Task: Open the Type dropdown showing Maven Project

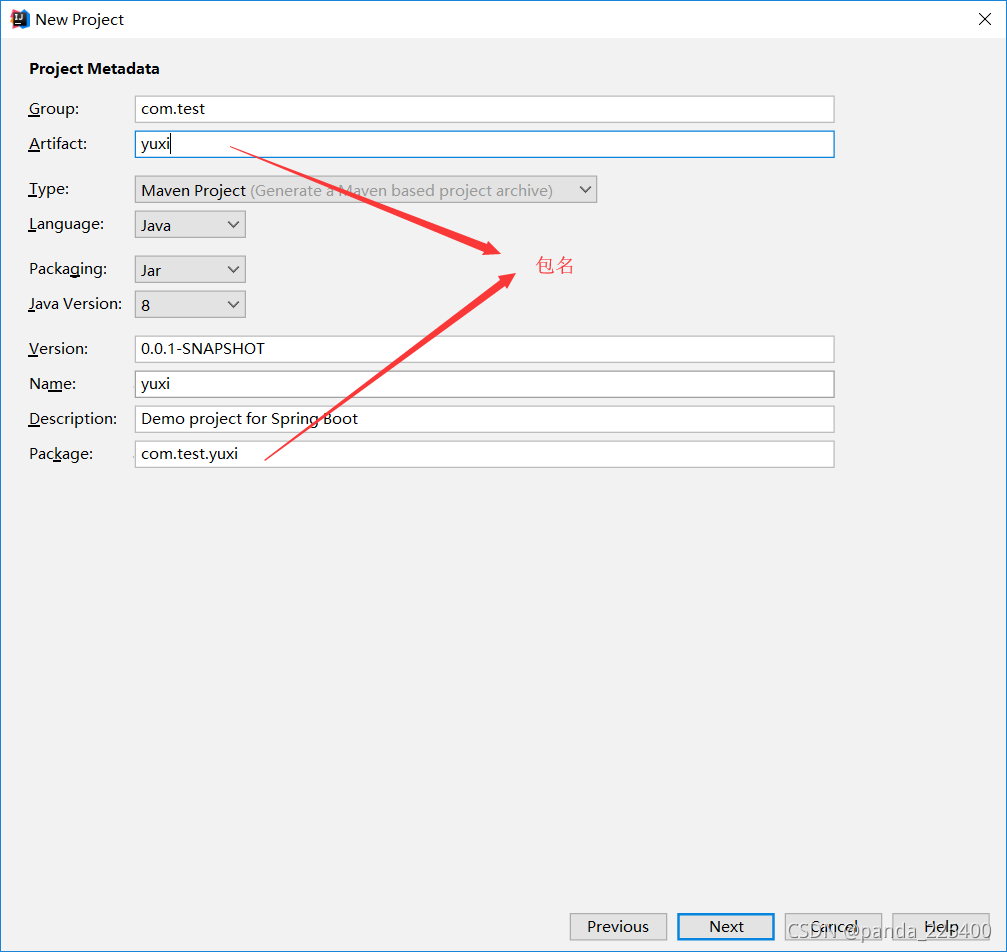Action: pyautogui.click(x=365, y=190)
